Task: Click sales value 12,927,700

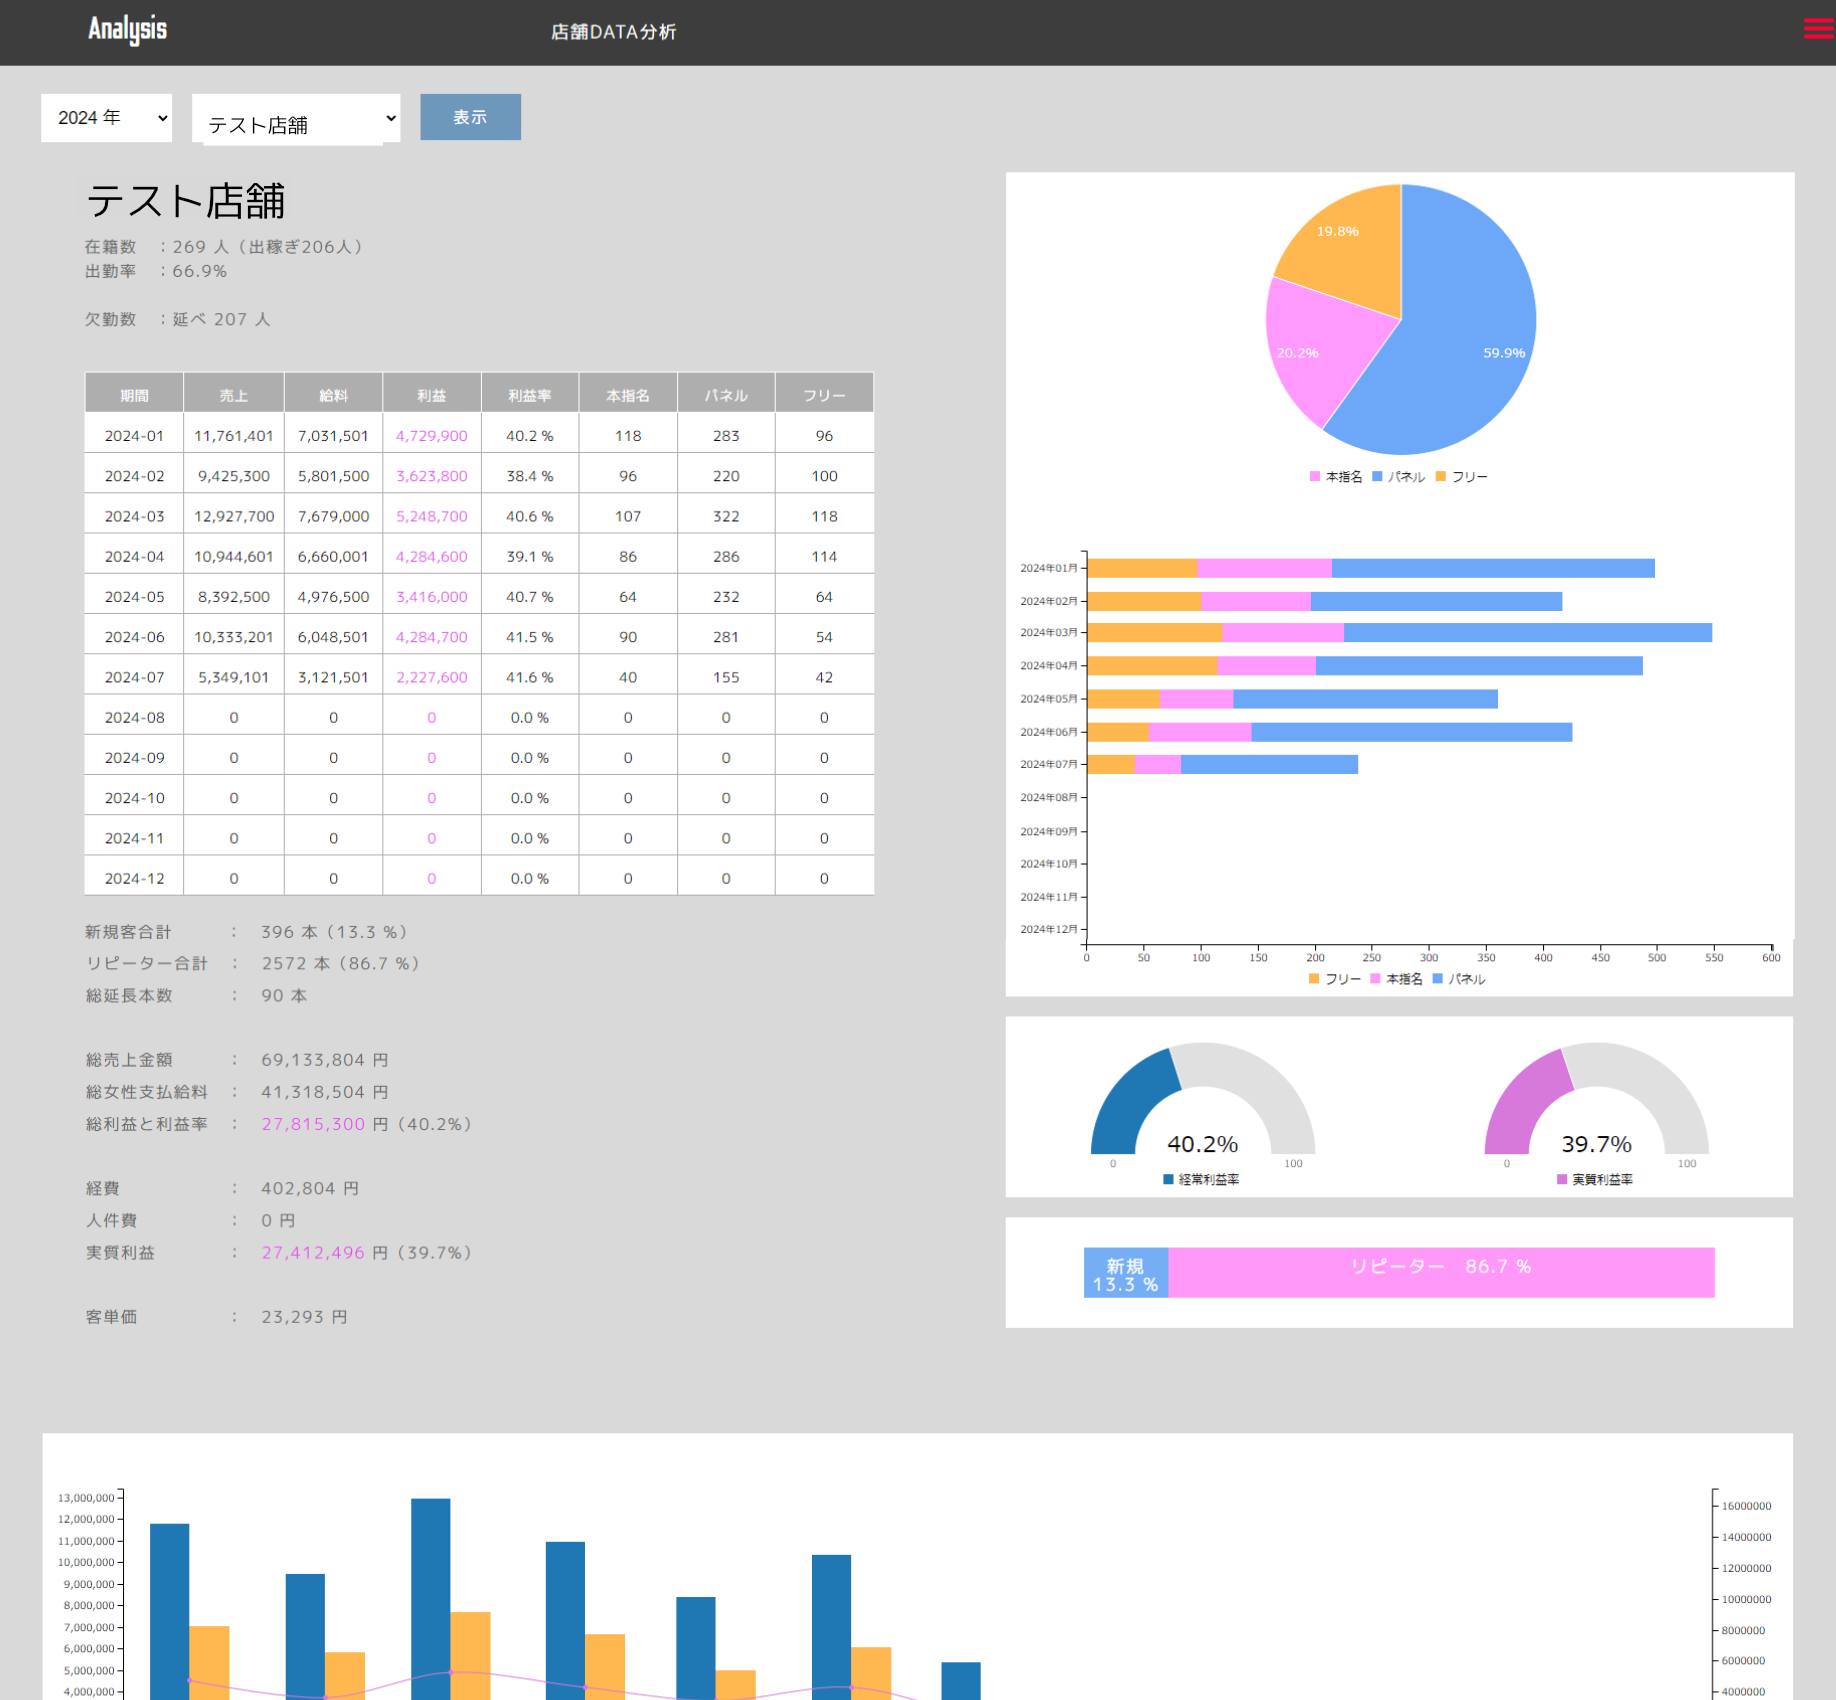Action: pyautogui.click(x=233, y=516)
